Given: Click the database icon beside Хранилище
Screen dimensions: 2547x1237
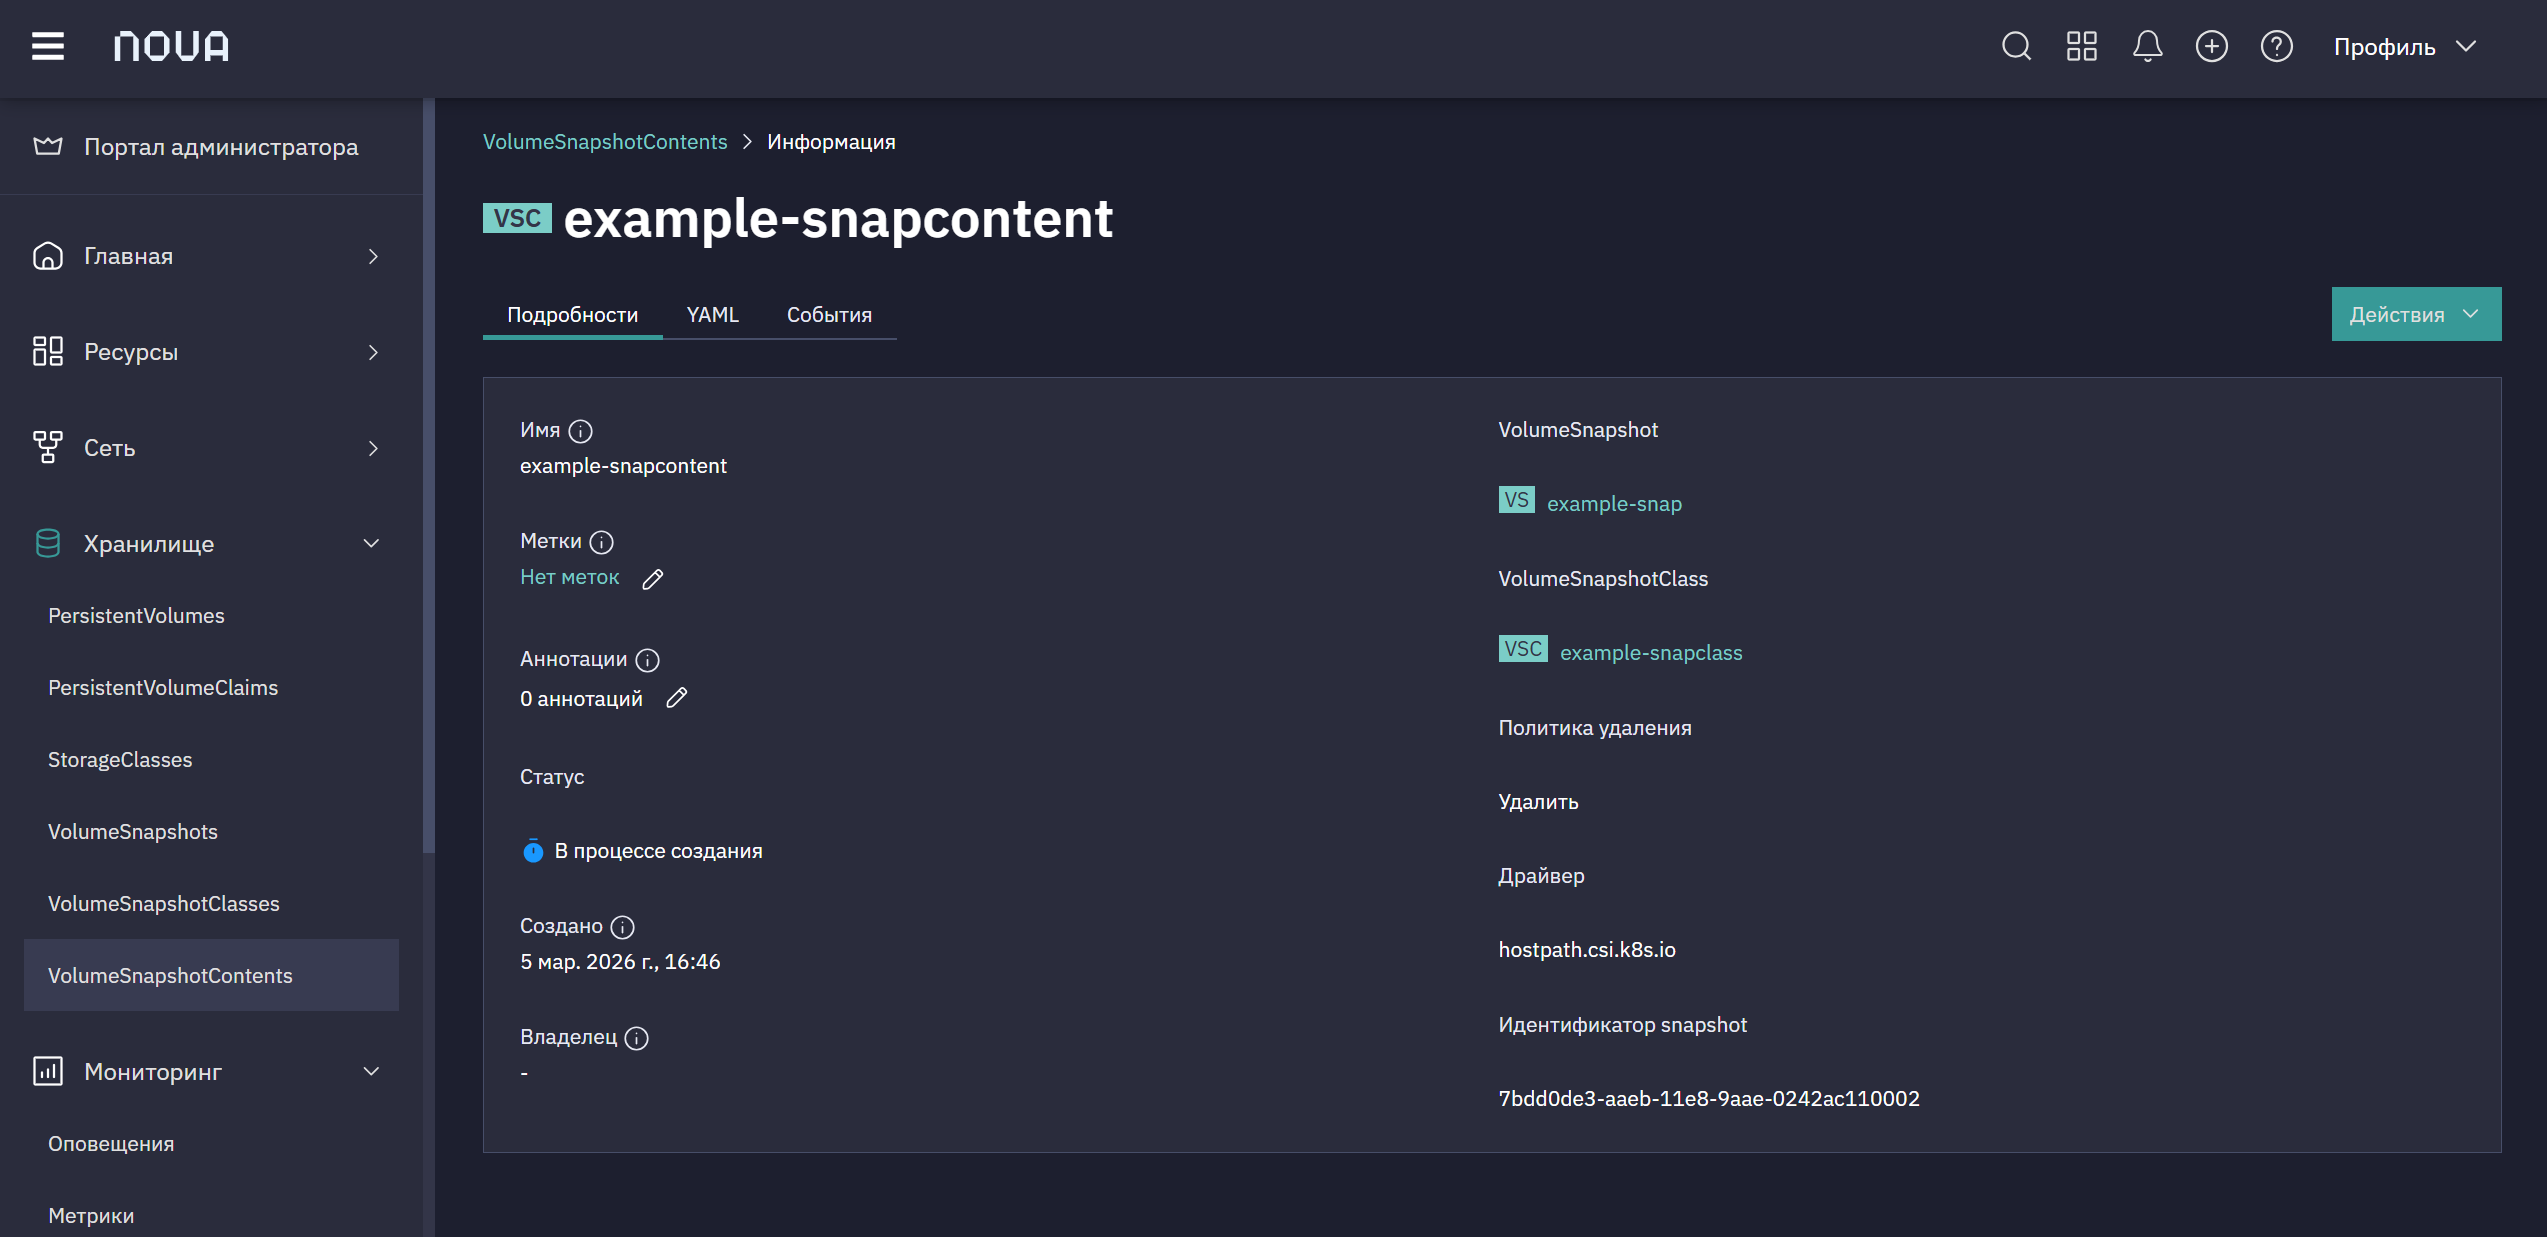Looking at the screenshot, I should [x=48, y=544].
